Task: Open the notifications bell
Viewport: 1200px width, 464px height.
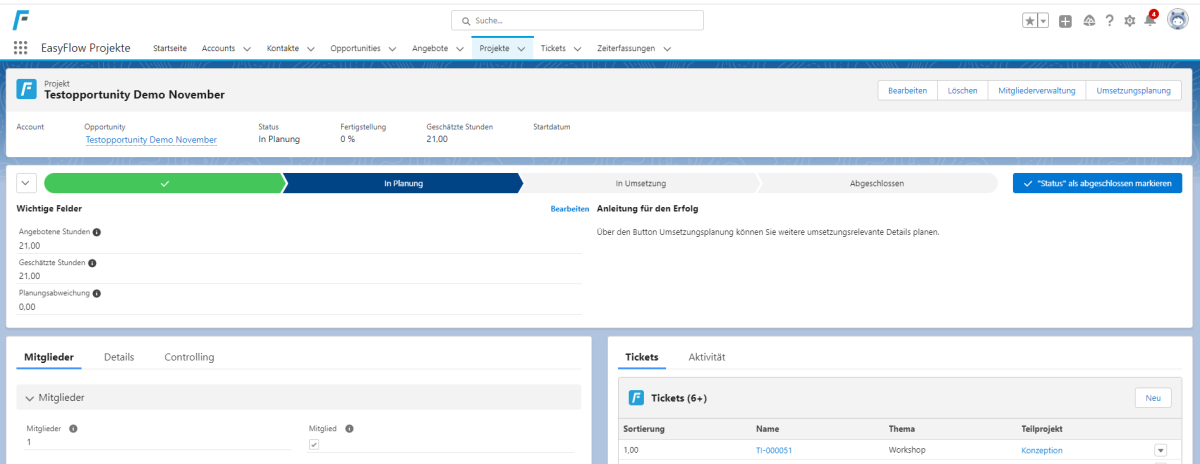Action: 1150,21
